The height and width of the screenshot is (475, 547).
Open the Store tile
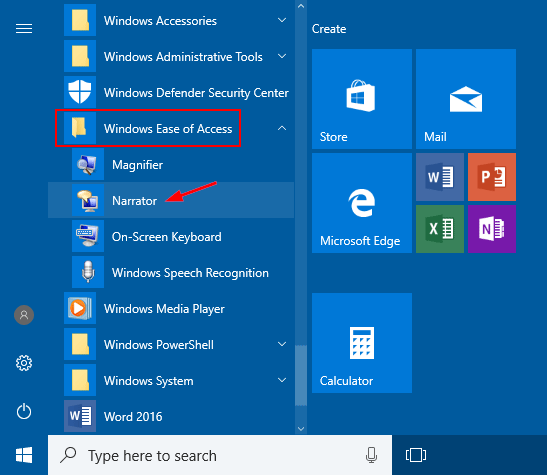[362, 99]
